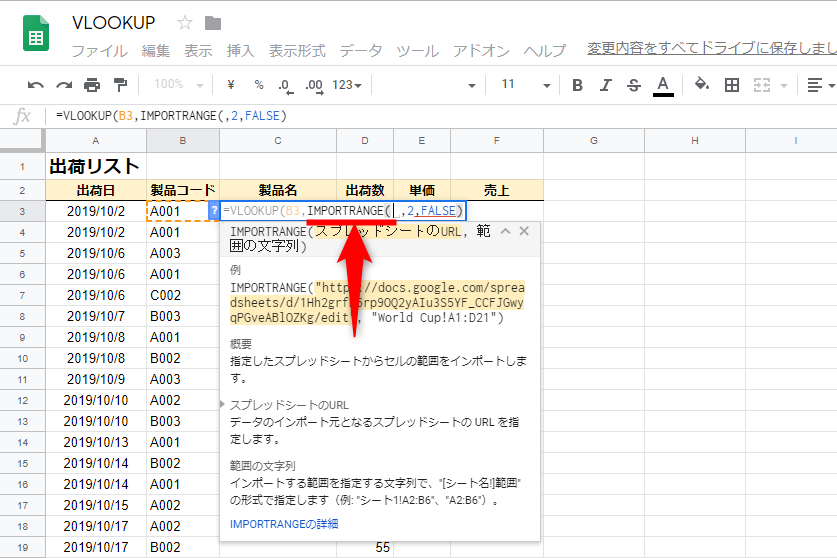Redo the last action
This screenshot has height=558, width=837.
point(64,85)
